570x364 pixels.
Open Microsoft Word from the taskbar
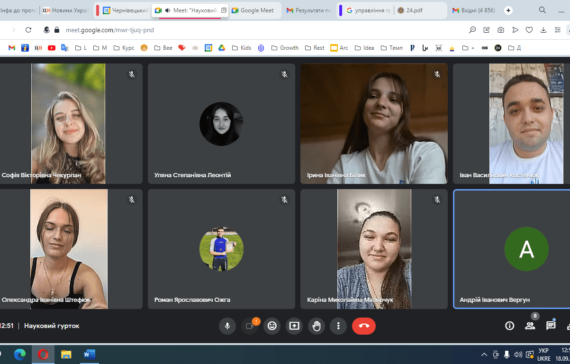89,354
